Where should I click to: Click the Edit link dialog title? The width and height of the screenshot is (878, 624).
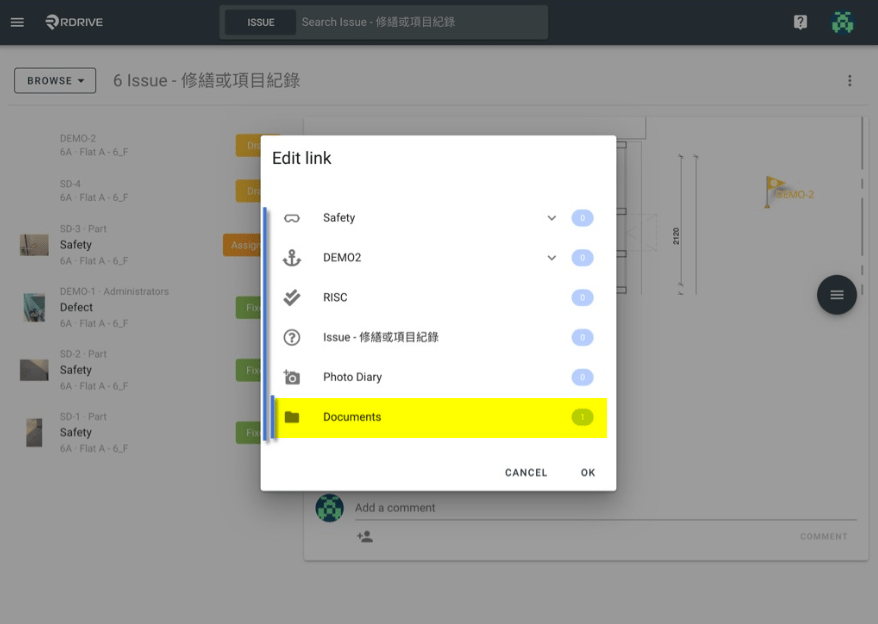tap(301, 158)
